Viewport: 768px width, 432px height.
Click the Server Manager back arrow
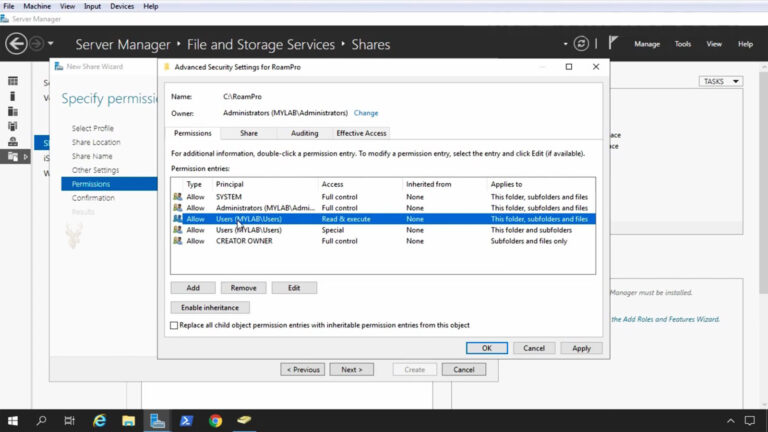pyautogui.click(x=16, y=44)
